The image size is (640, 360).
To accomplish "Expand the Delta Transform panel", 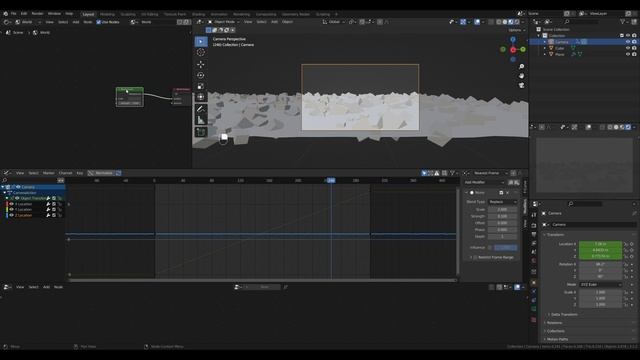I will pyautogui.click(x=564, y=315).
